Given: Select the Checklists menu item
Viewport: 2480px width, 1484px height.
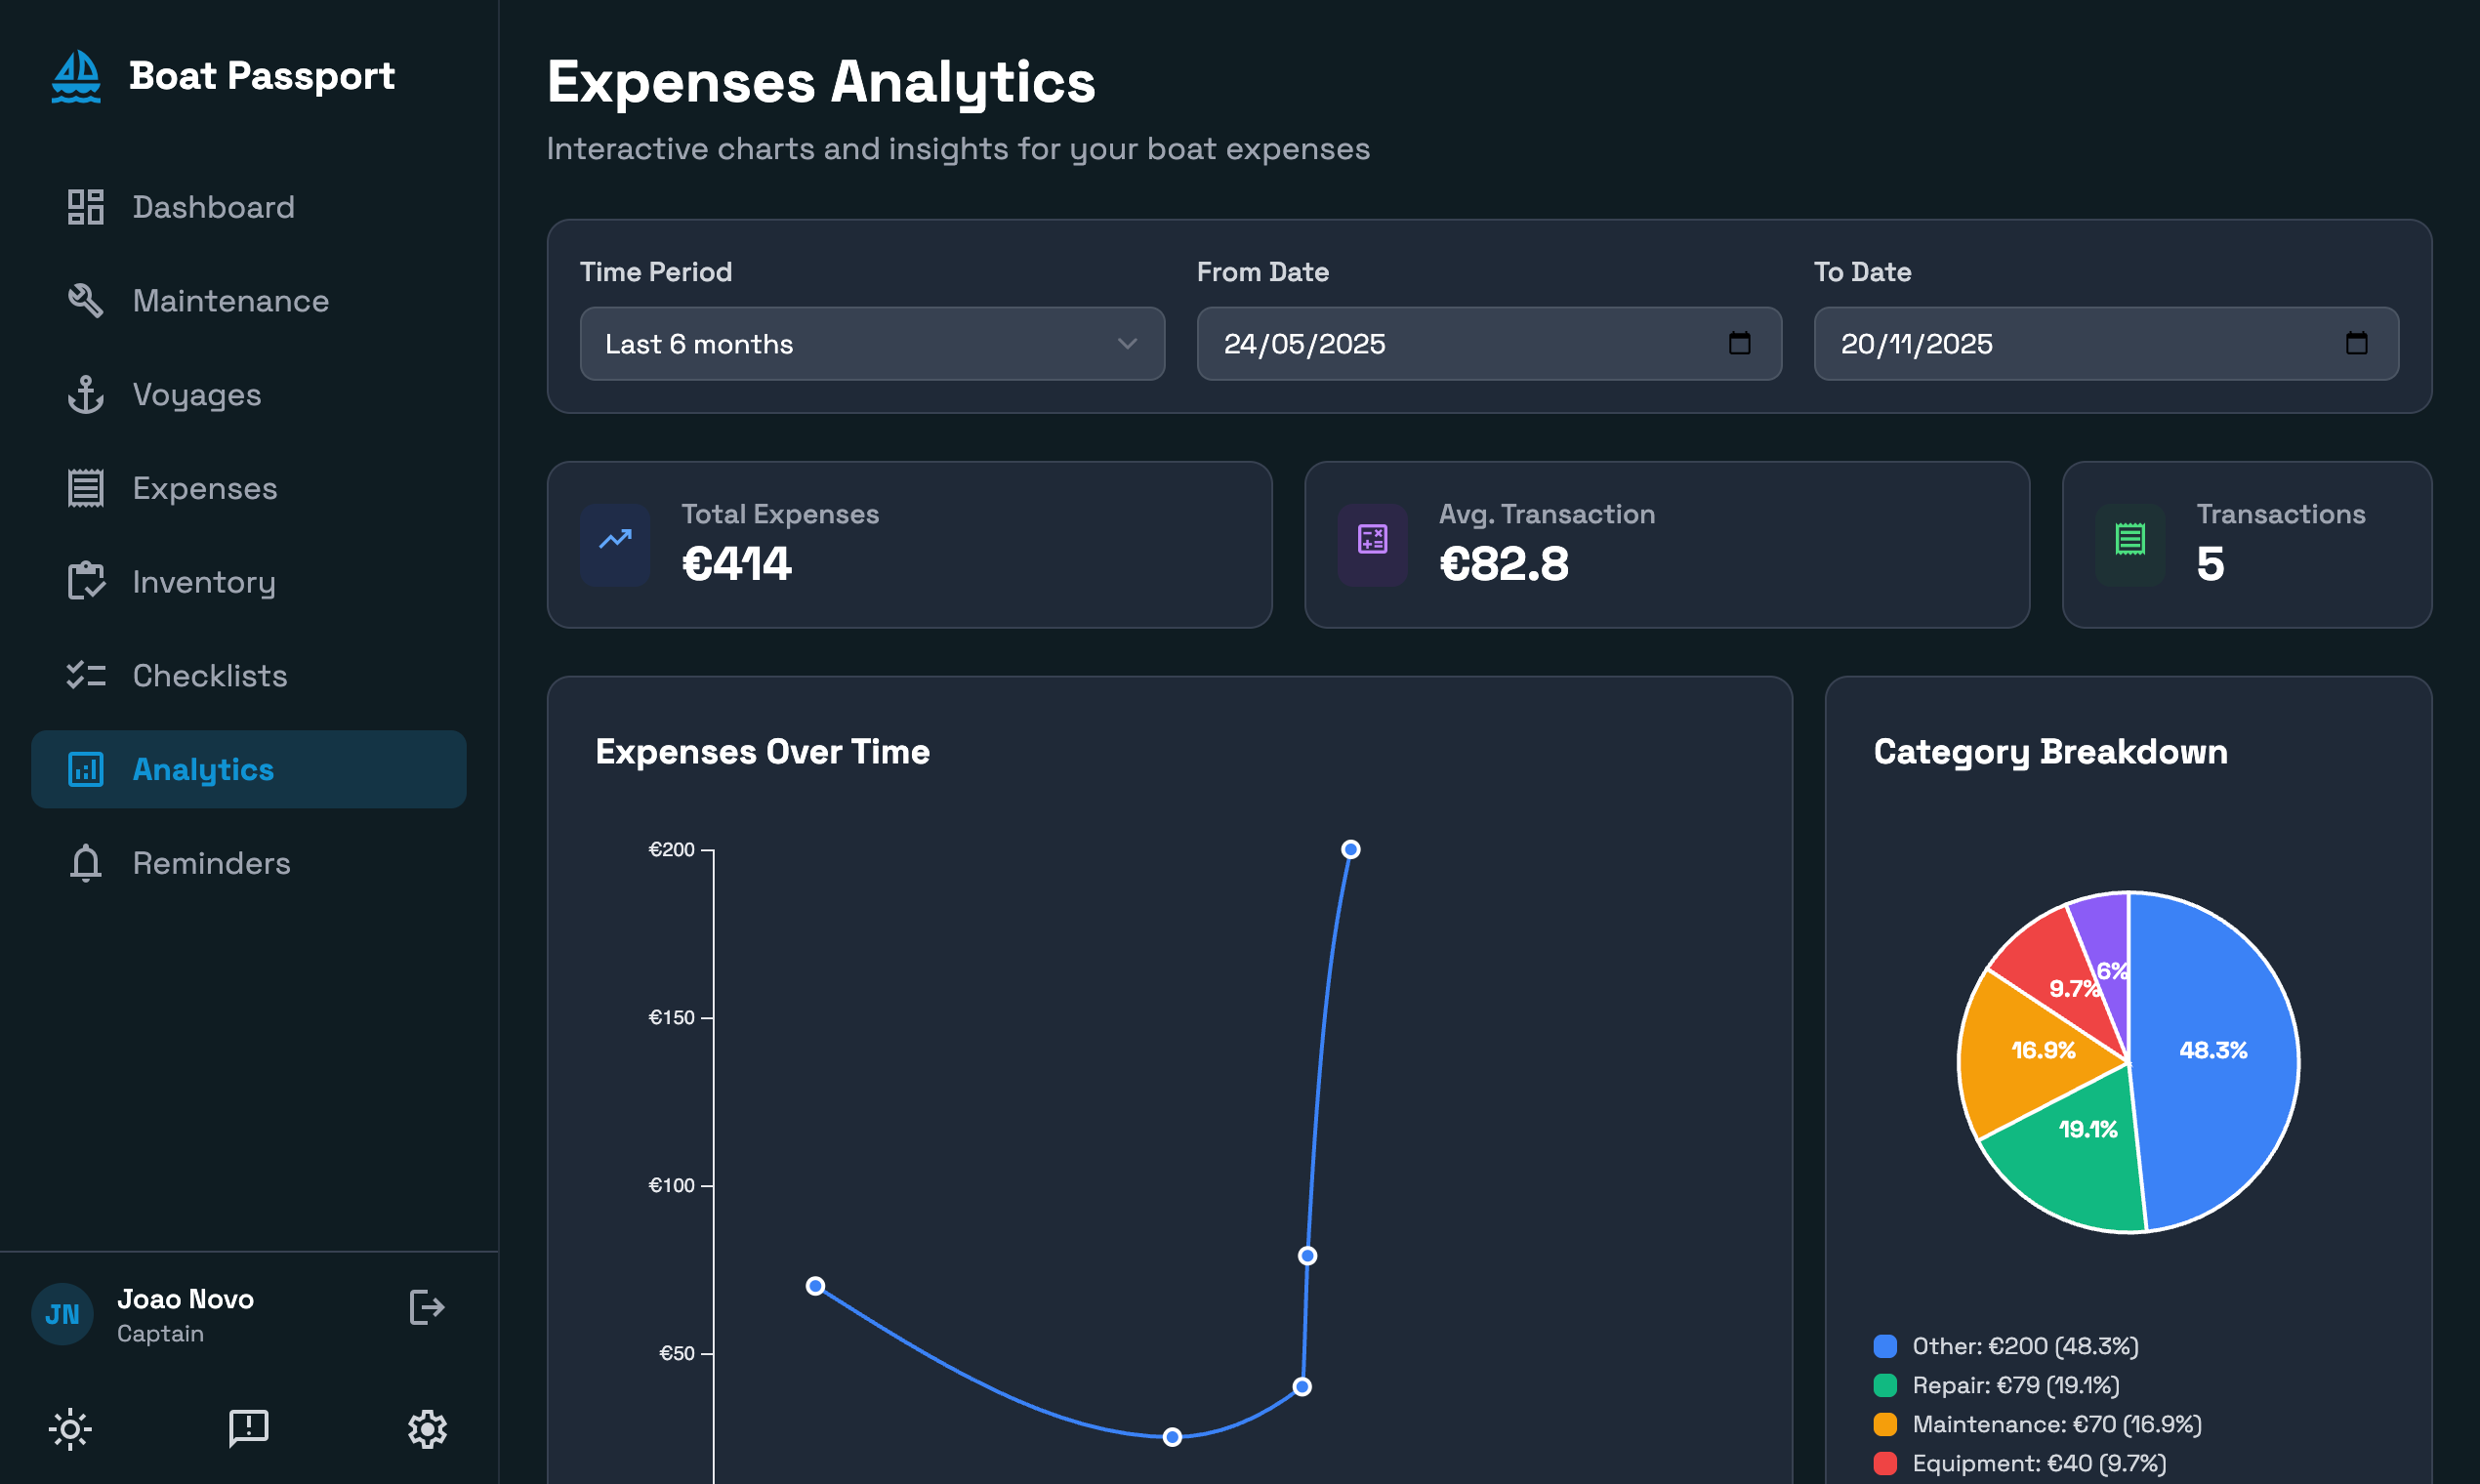Looking at the screenshot, I should point(209,676).
